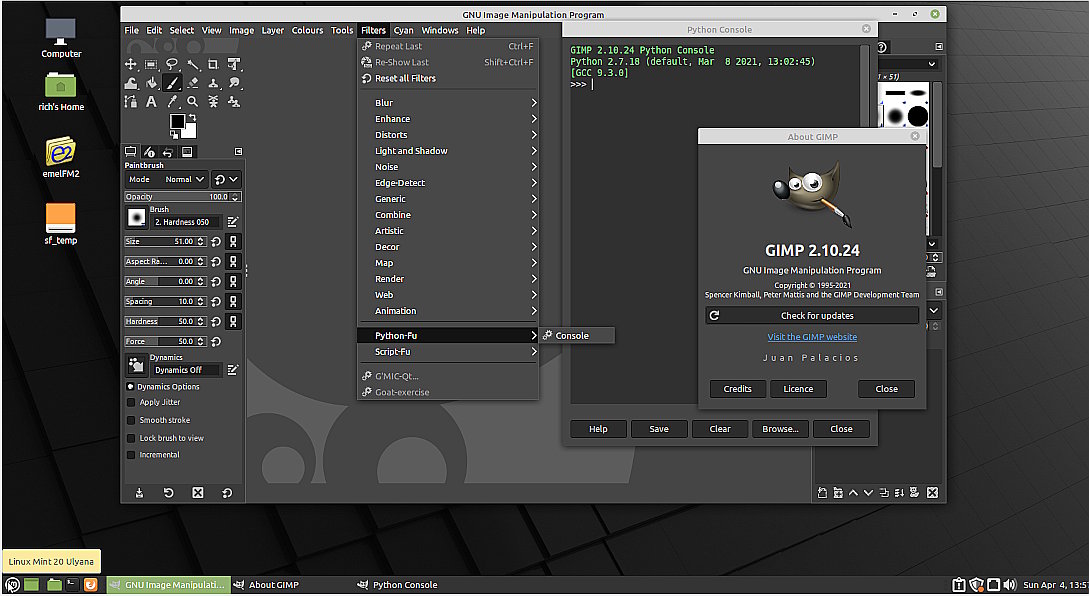Select the Zoom magnifier tool
Image resolution: width=1089 pixels, height=596 pixels.
(193, 102)
